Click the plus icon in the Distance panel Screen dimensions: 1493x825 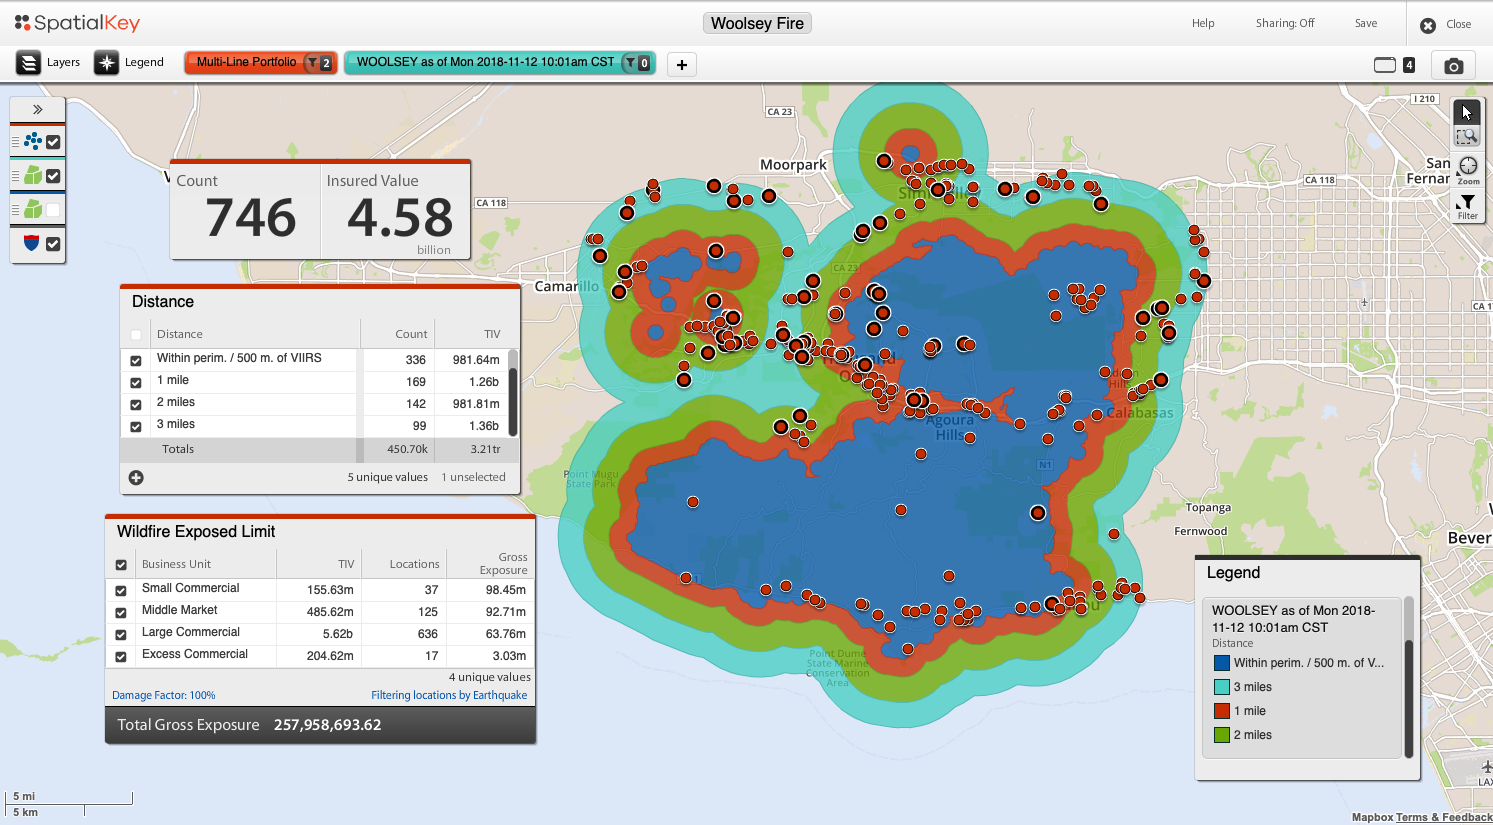pyautogui.click(x=136, y=478)
